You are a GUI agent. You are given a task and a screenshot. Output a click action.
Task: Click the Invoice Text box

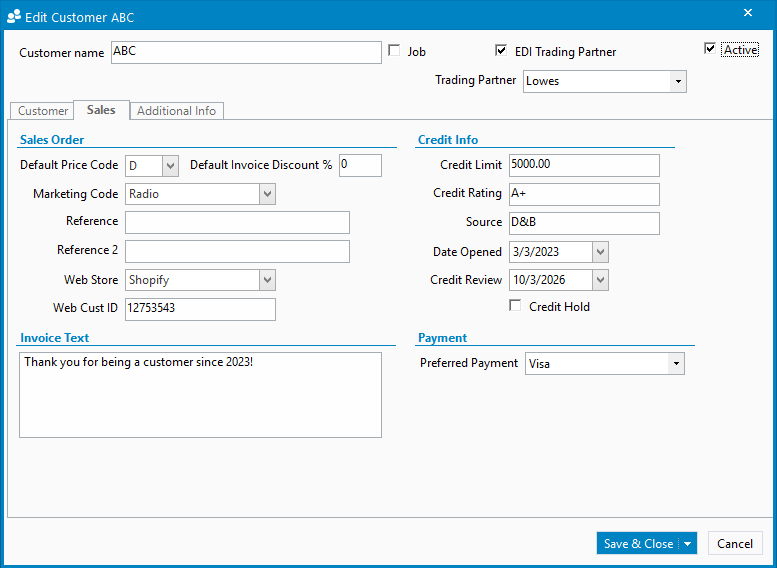click(x=200, y=394)
